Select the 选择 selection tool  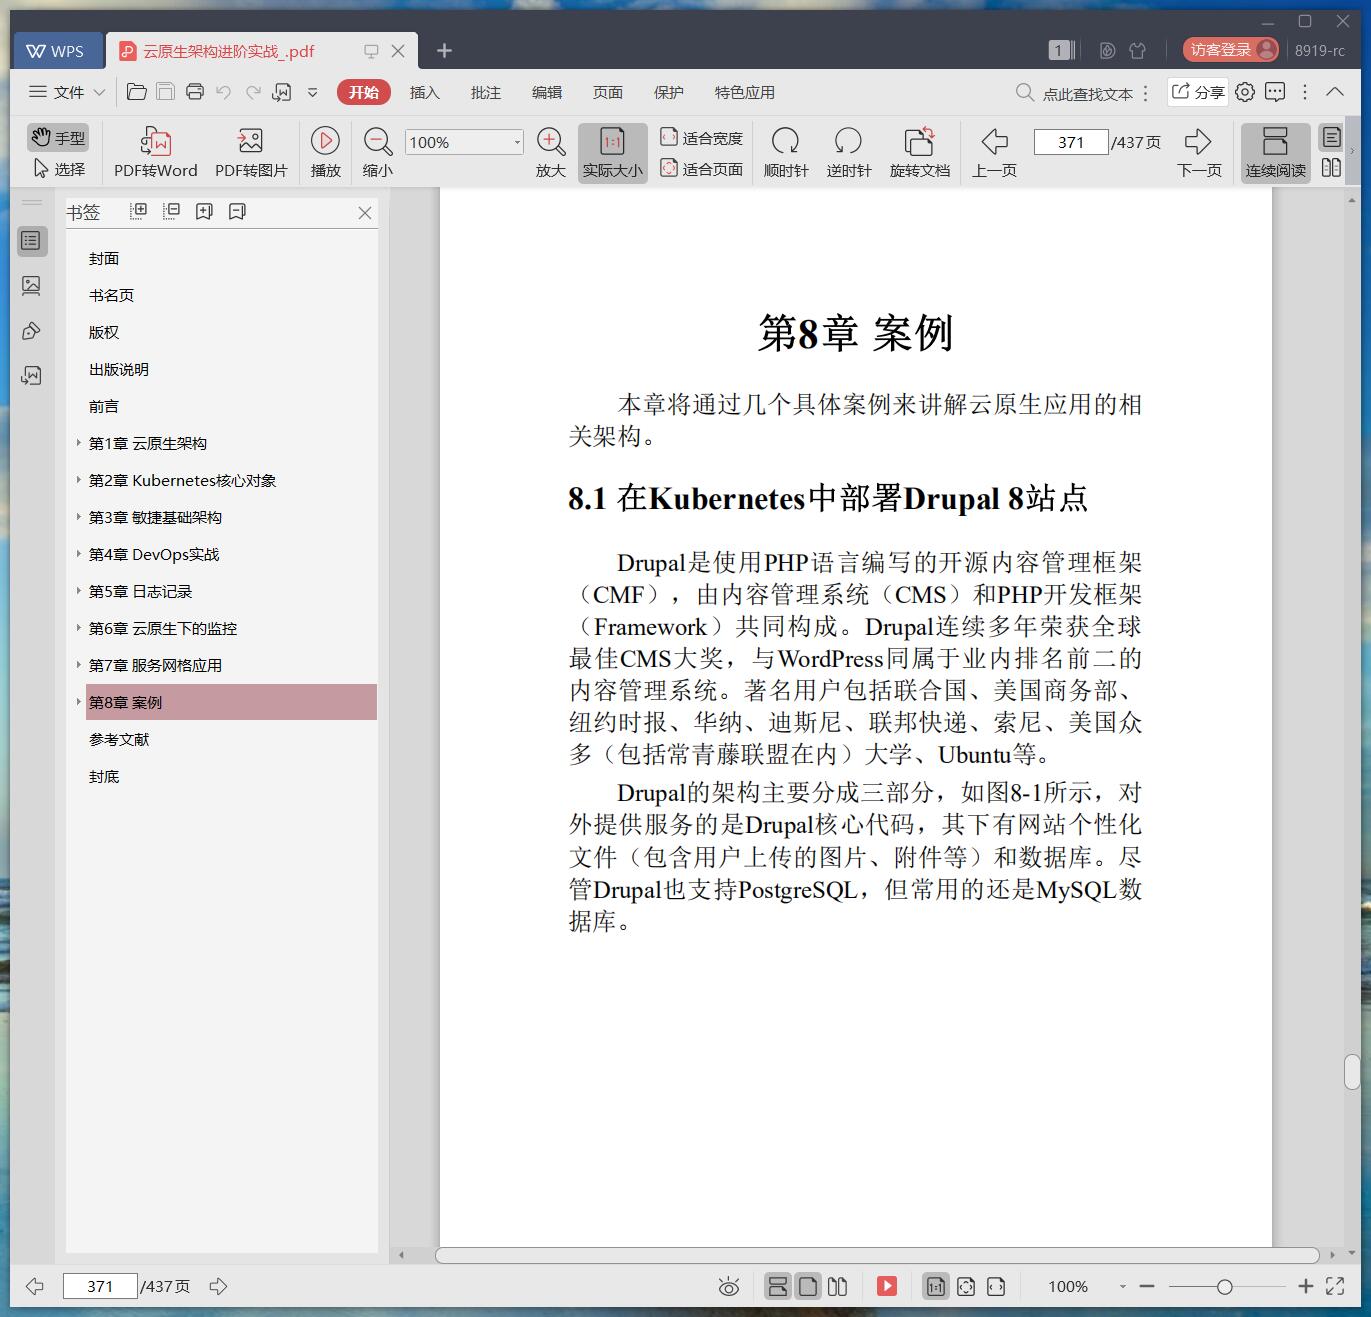point(58,168)
